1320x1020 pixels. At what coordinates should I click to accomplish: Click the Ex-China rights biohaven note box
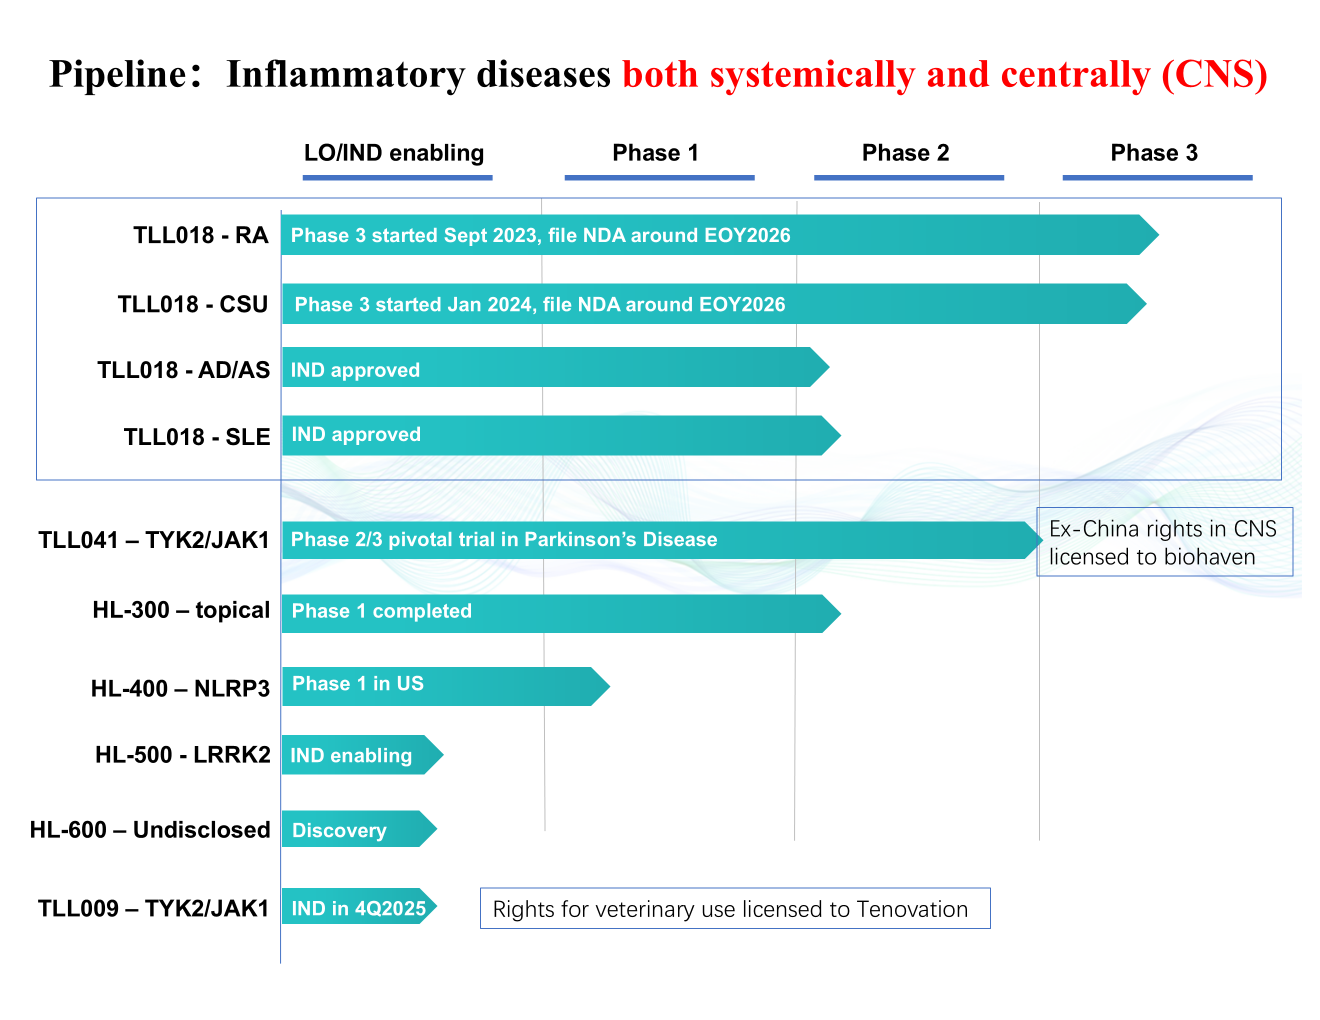1164,543
